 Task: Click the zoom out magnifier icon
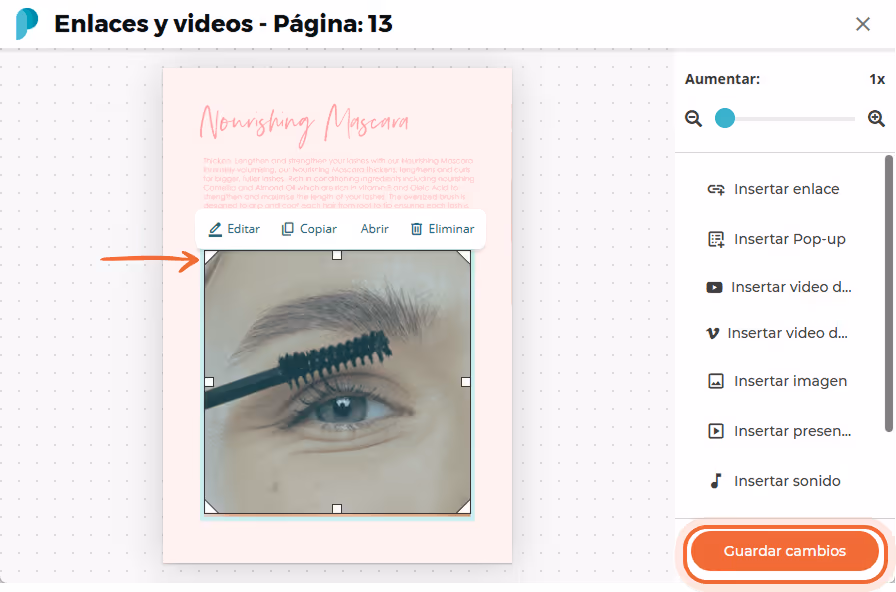tap(694, 119)
